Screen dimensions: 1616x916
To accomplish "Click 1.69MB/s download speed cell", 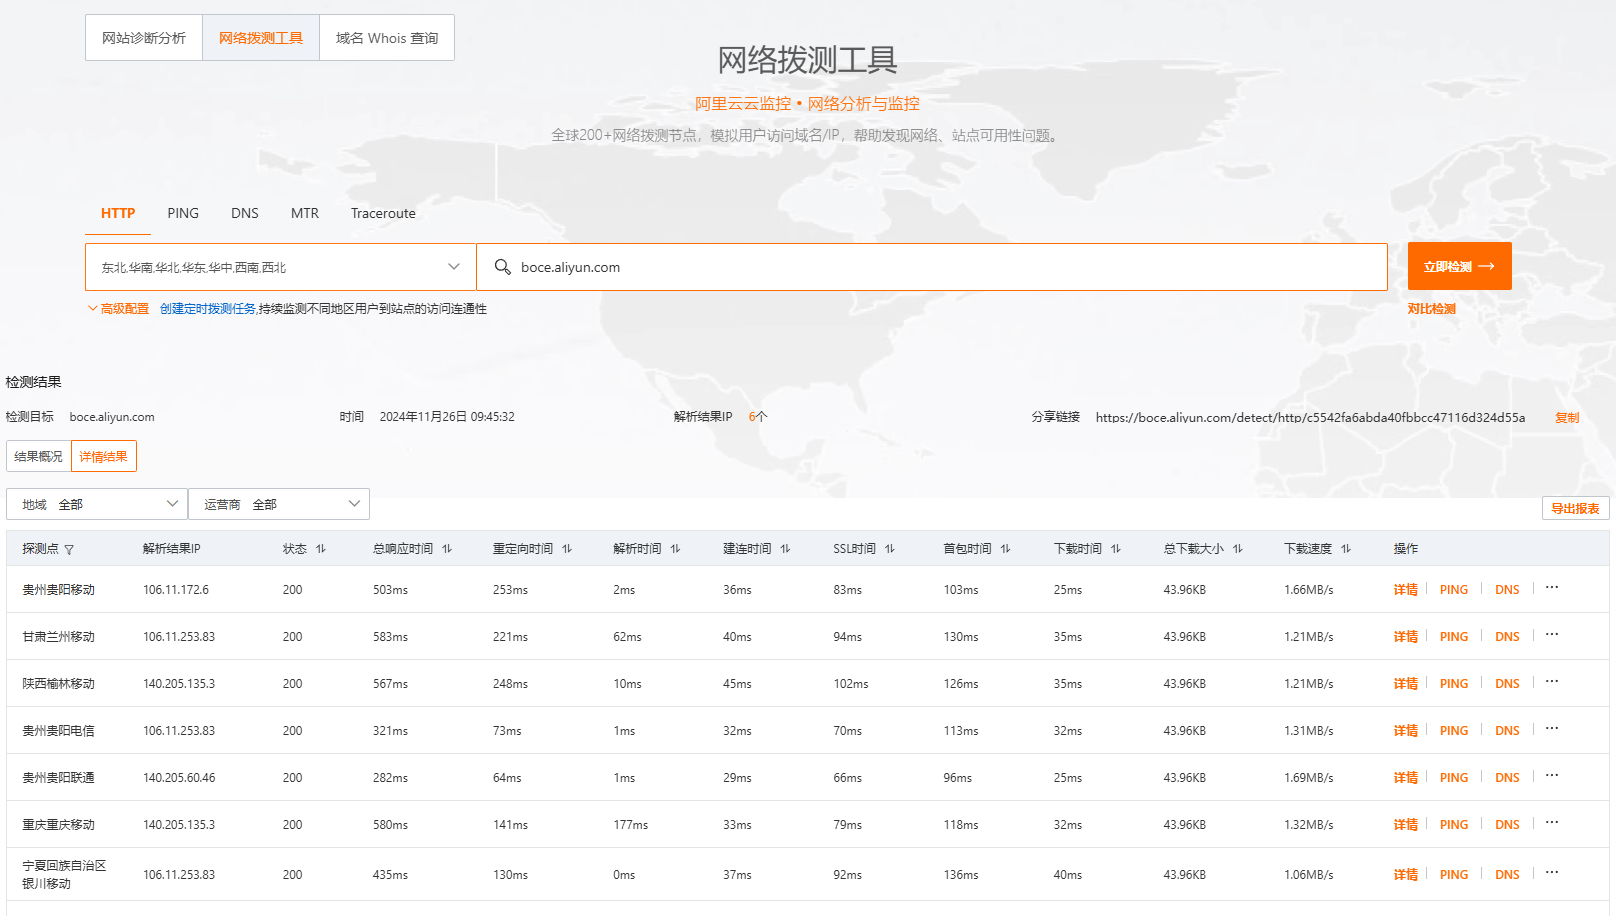I will pyautogui.click(x=1309, y=778).
